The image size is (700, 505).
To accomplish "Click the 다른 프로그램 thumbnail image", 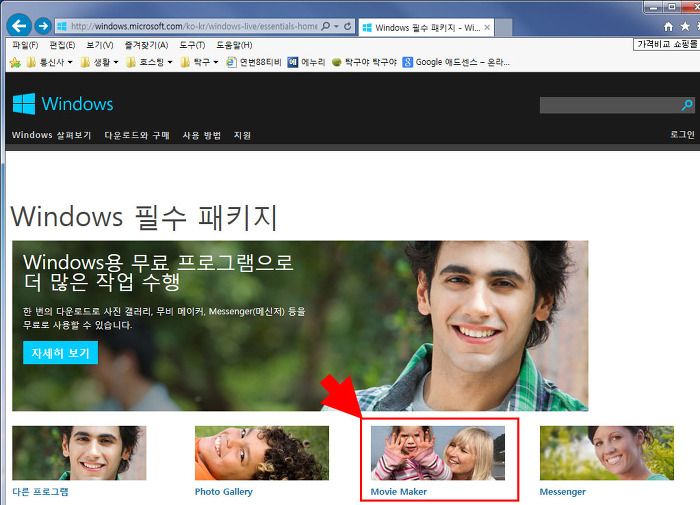I will pyautogui.click(x=79, y=453).
